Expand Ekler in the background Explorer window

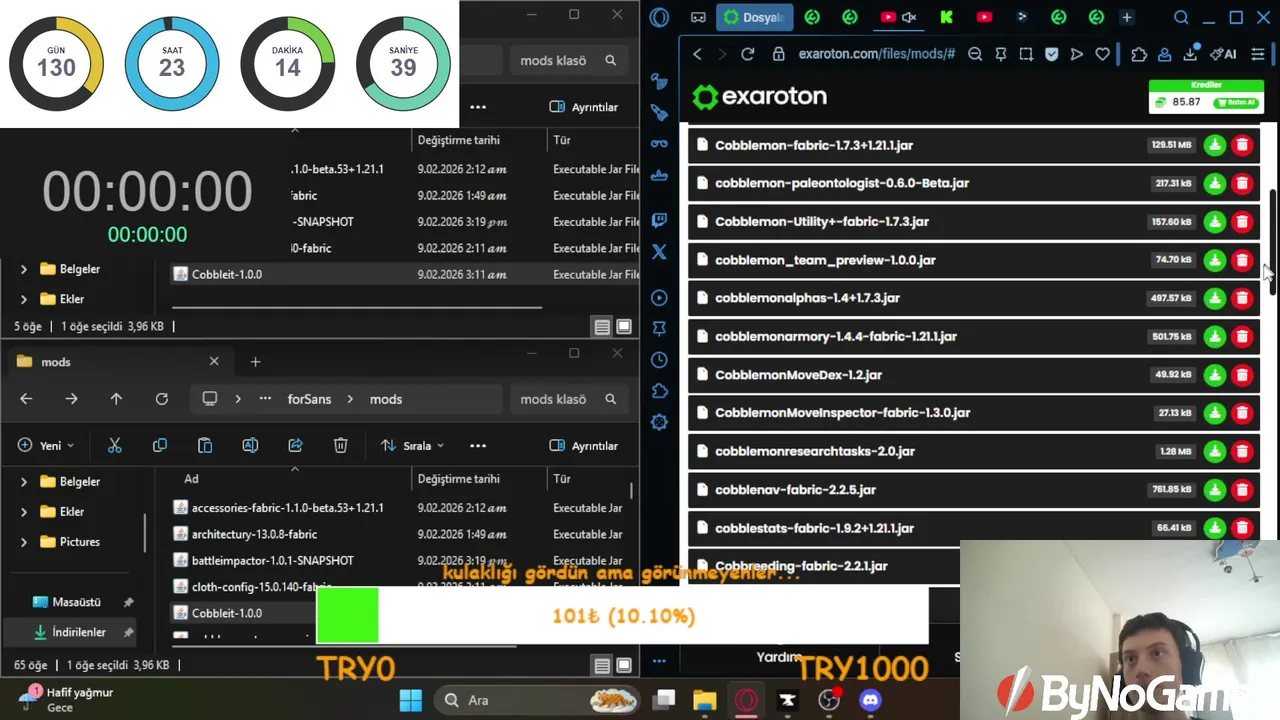tap(24, 299)
